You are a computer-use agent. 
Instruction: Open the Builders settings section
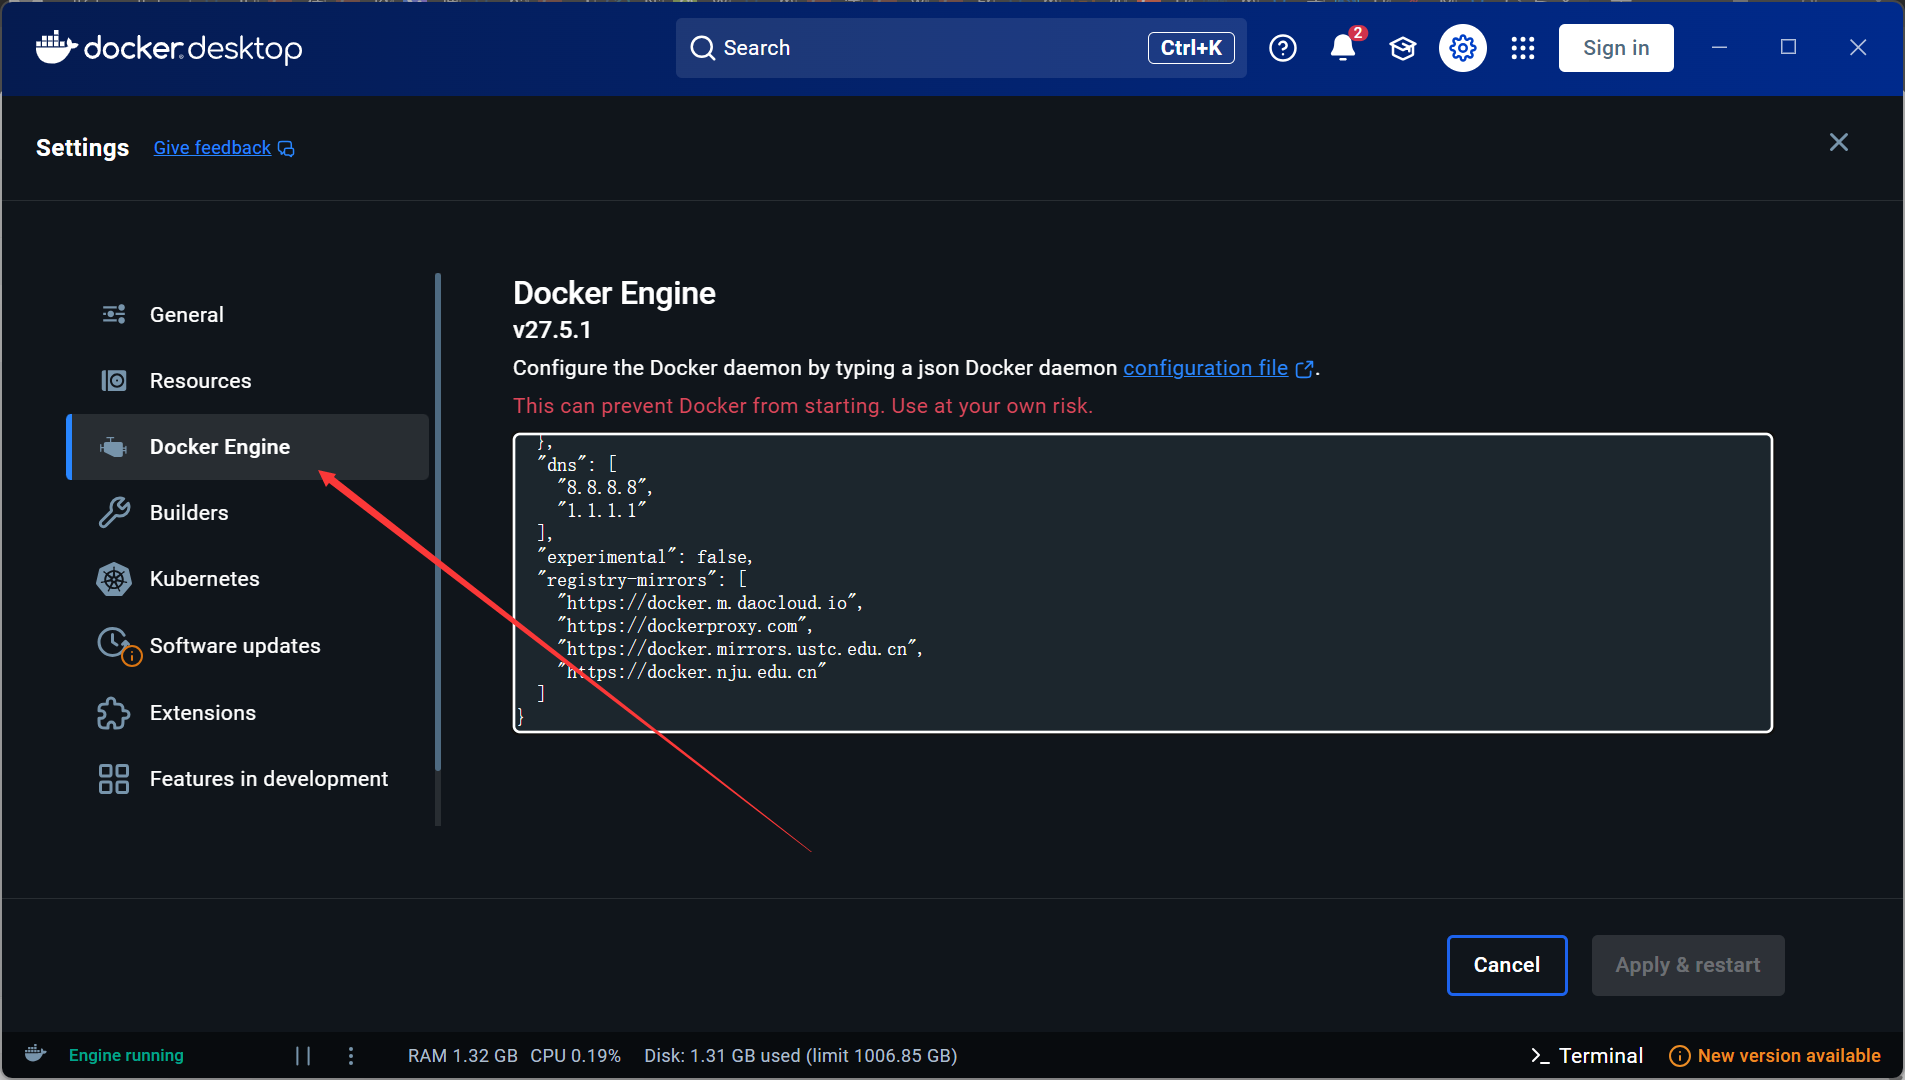point(248,513)
